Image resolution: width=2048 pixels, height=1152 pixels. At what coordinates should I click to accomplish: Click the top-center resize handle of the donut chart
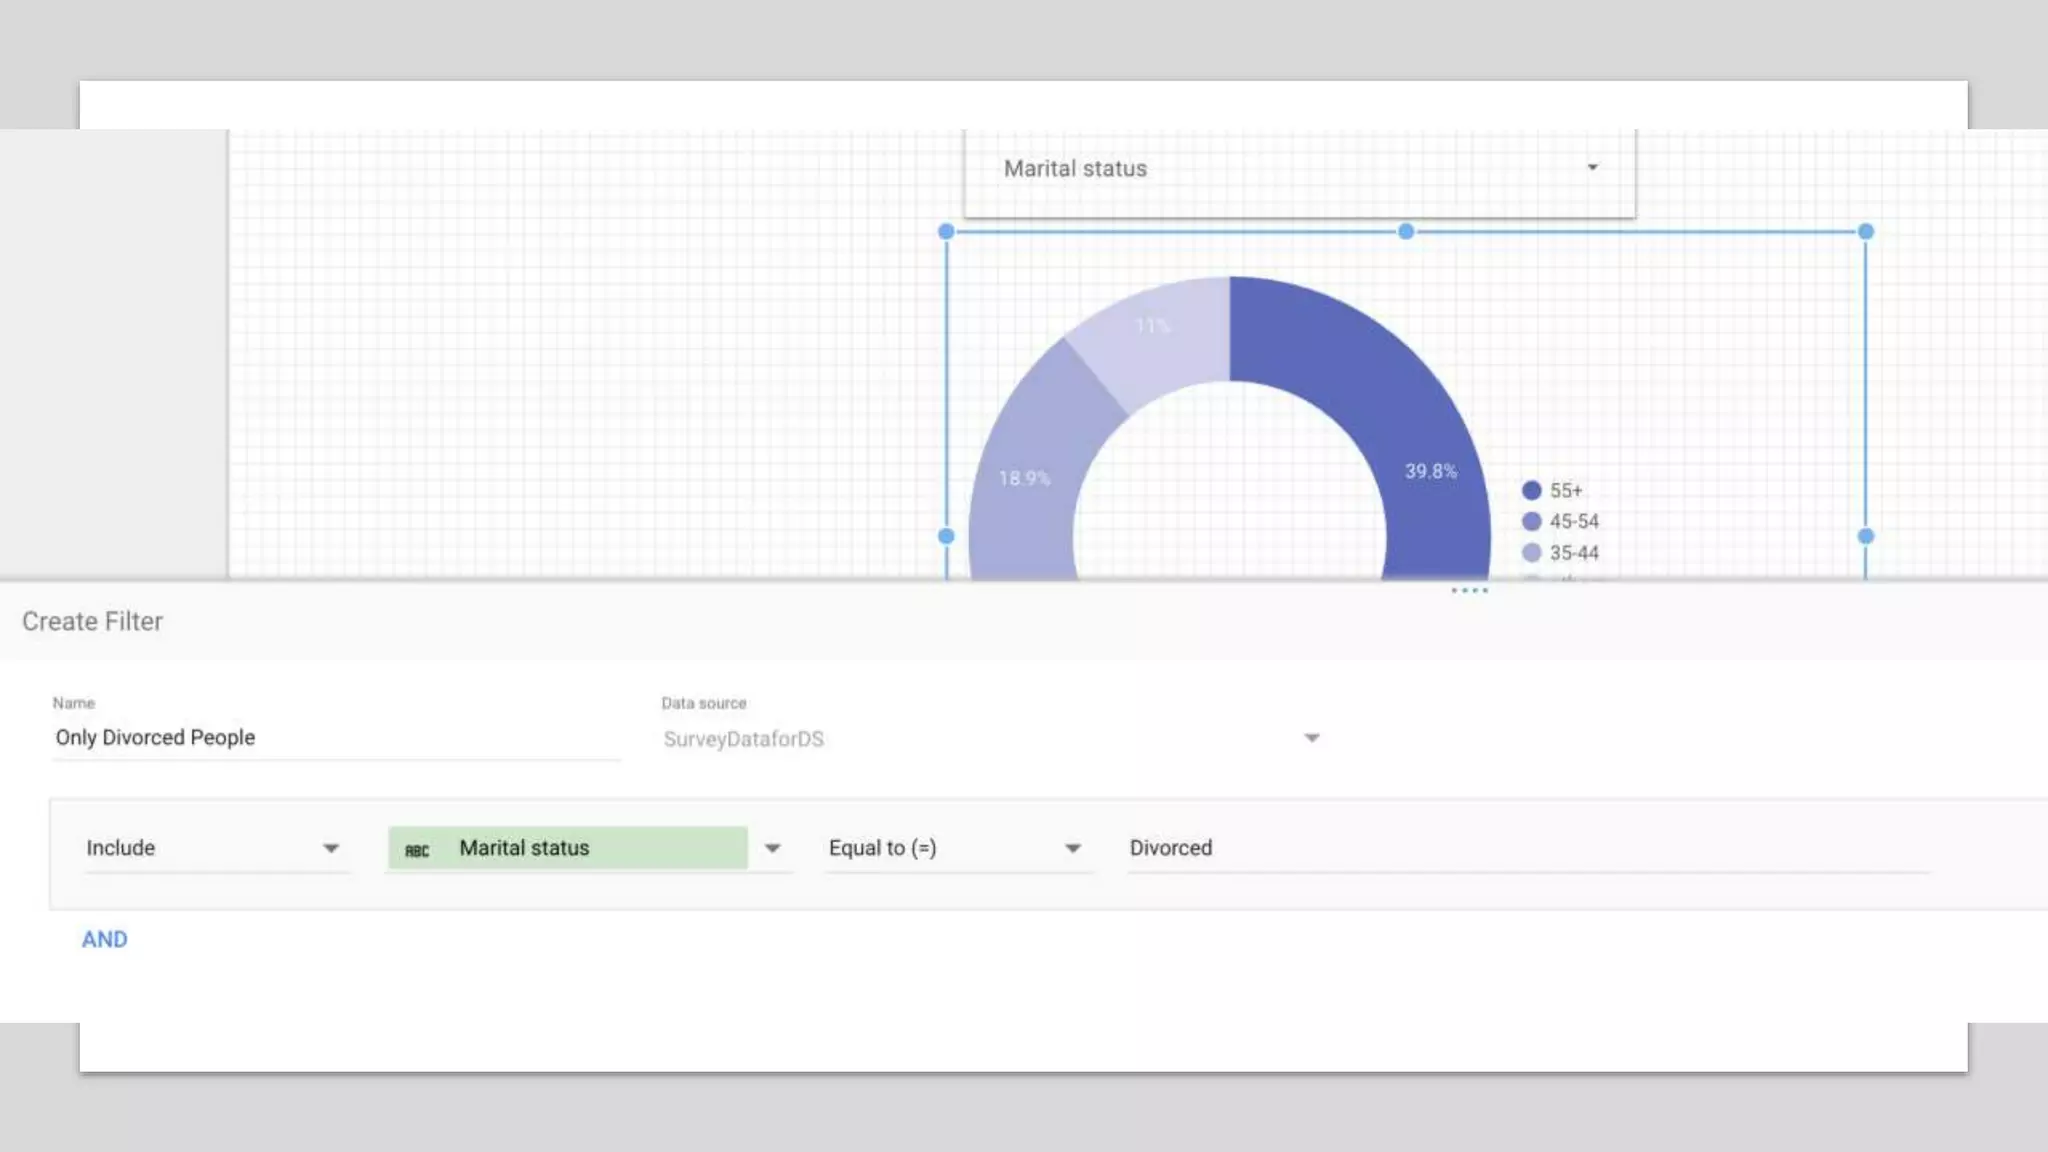[1406, 232]
